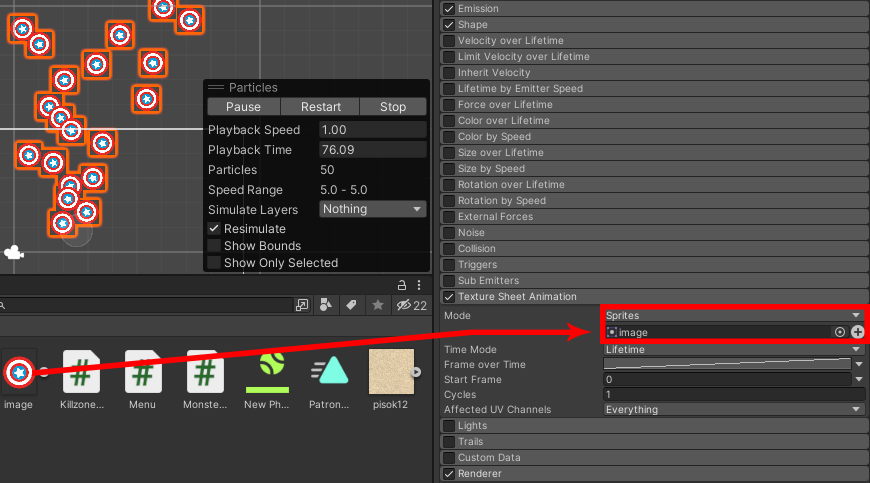This screenshot has height=483, width=870.
Task: Grab the Particles overlay drag handle
Action: pyautogui.click(x=216, y=88)
